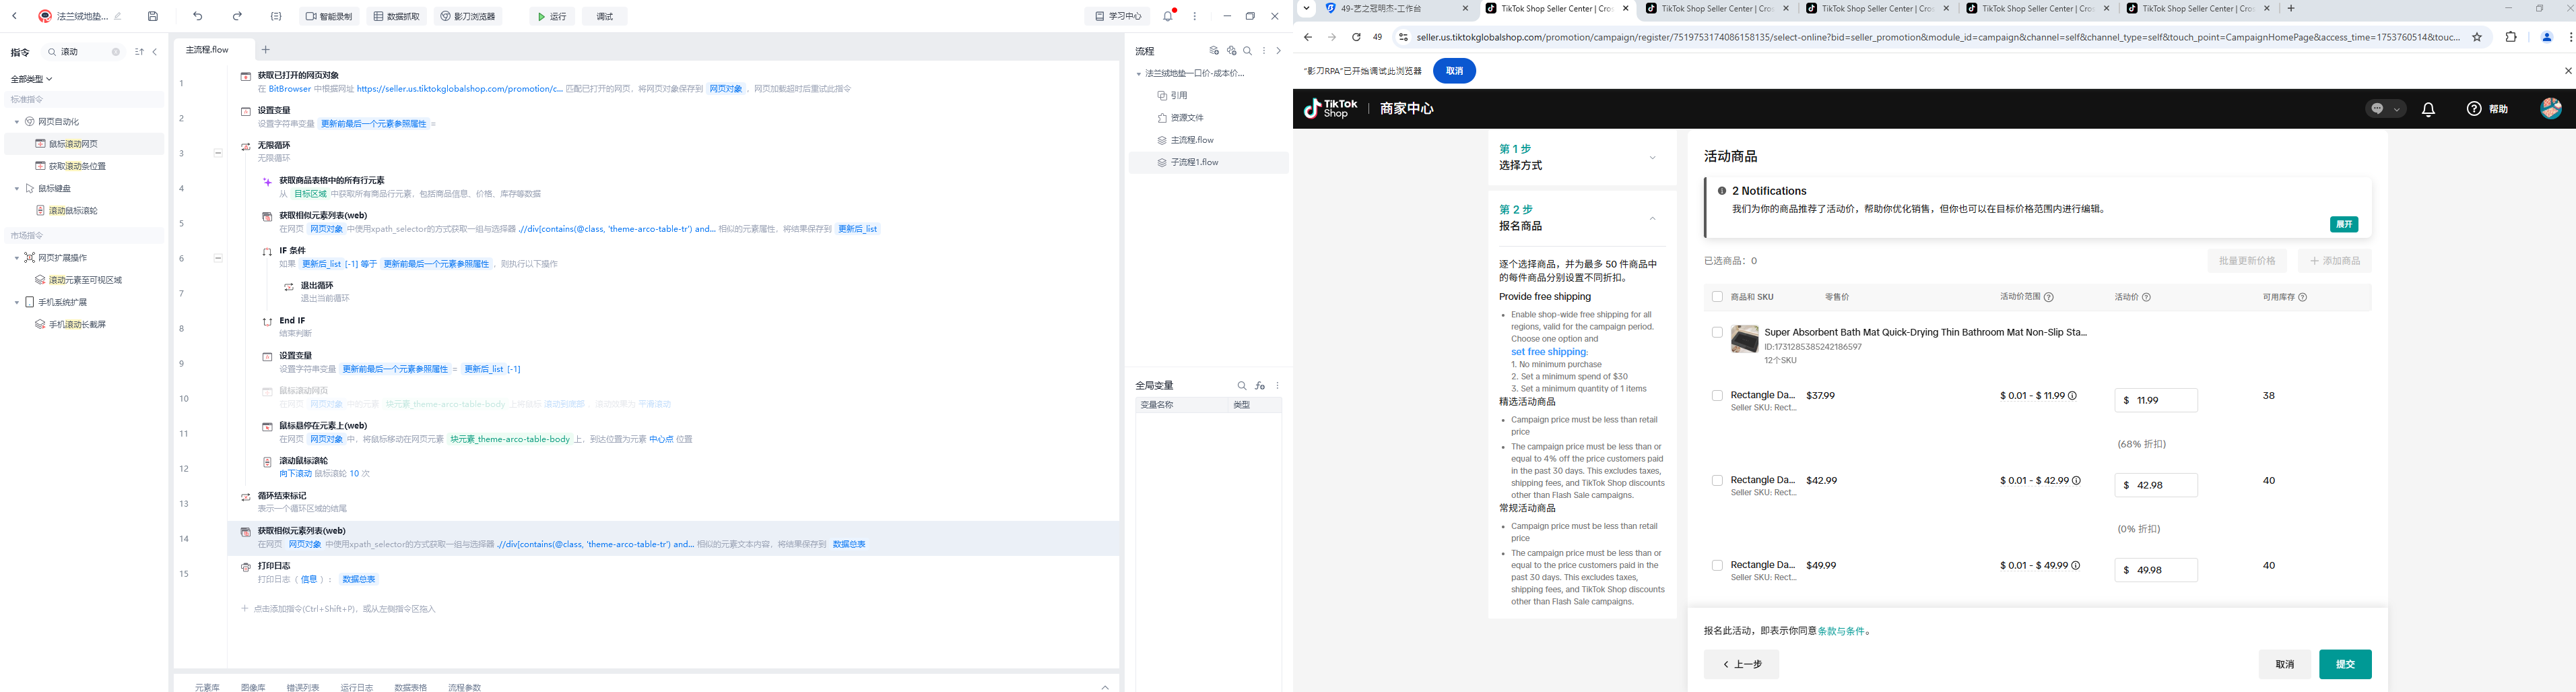Clear the 滚动 search box text
This screenshot has height=692, width=2576.
coord(116,52)
